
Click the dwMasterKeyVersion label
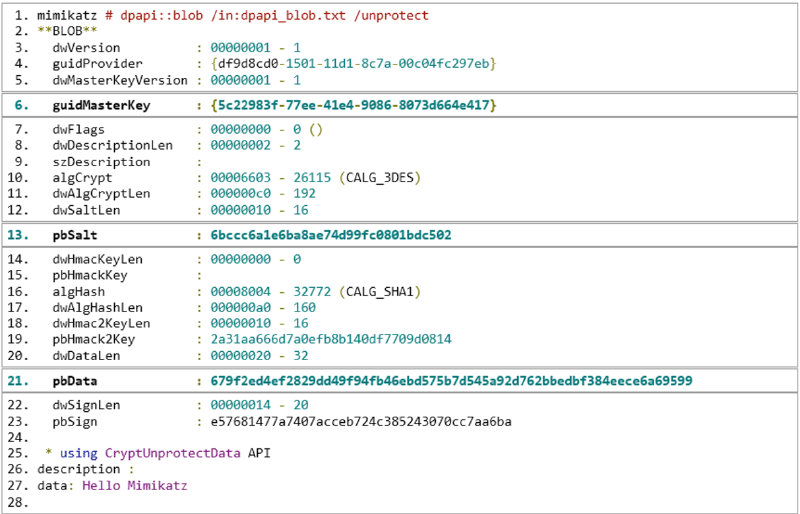120,81
